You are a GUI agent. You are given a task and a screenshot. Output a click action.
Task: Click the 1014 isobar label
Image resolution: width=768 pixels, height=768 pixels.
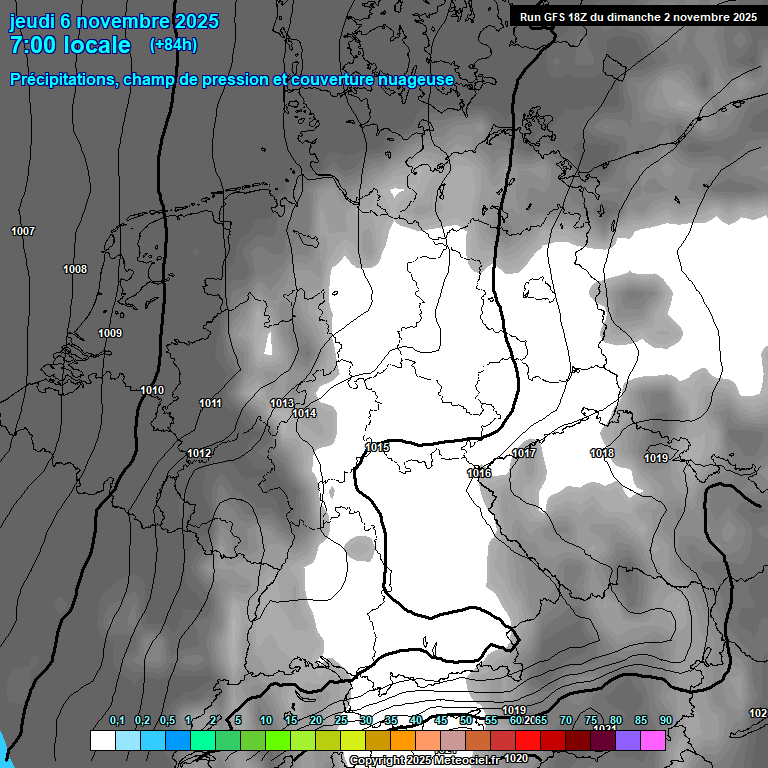[304, 413]
